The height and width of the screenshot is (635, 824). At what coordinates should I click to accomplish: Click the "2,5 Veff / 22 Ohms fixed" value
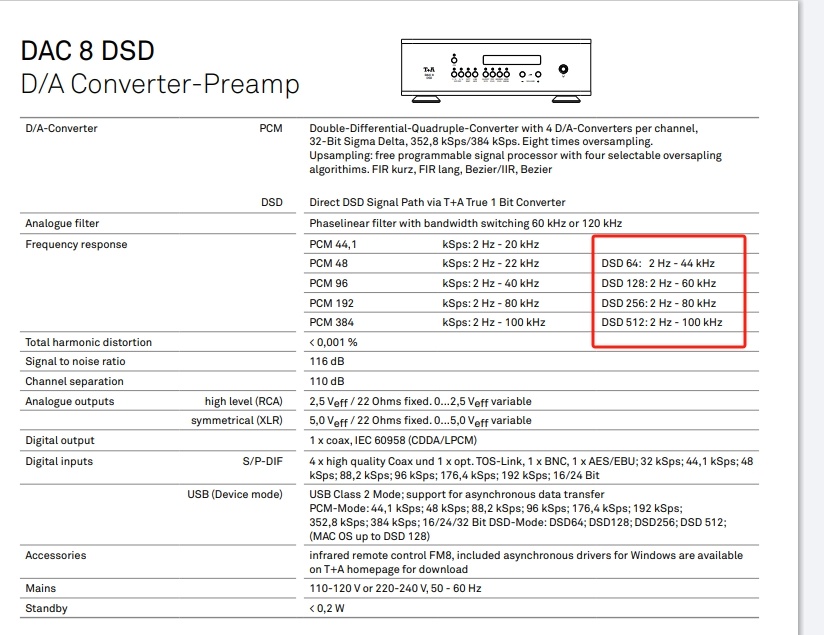[x=420, y=402]
